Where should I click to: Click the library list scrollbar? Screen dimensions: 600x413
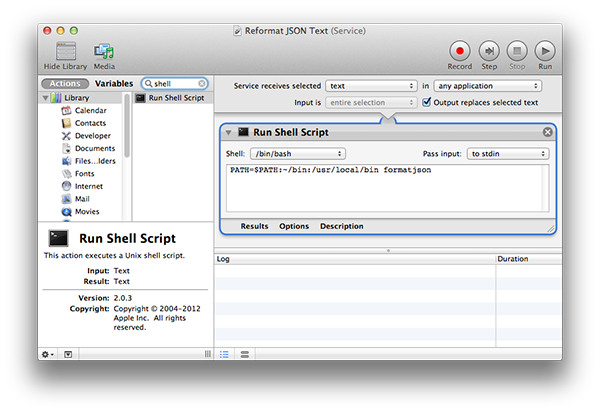click(x=127, y=126)
